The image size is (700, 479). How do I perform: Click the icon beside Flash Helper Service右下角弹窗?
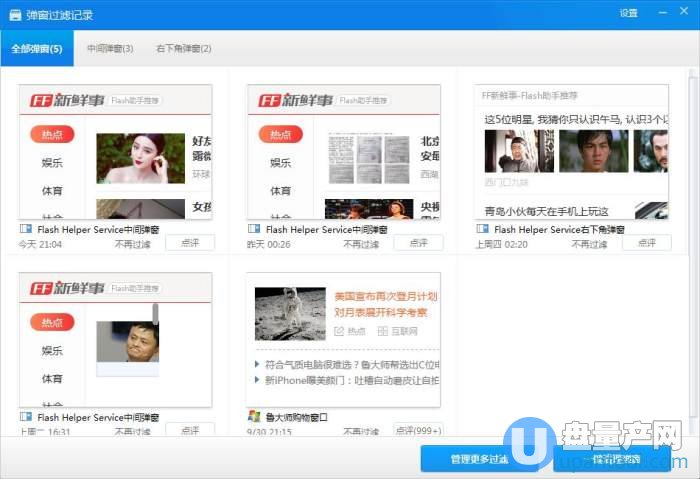pyautogui.click(x=483, y=229)
